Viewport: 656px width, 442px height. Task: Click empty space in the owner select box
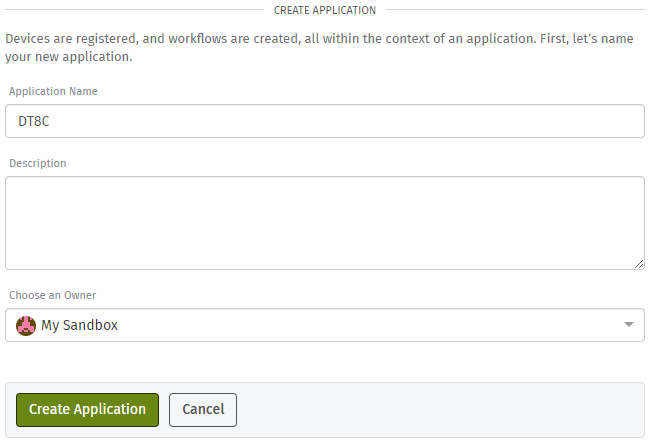click(368, 325)
